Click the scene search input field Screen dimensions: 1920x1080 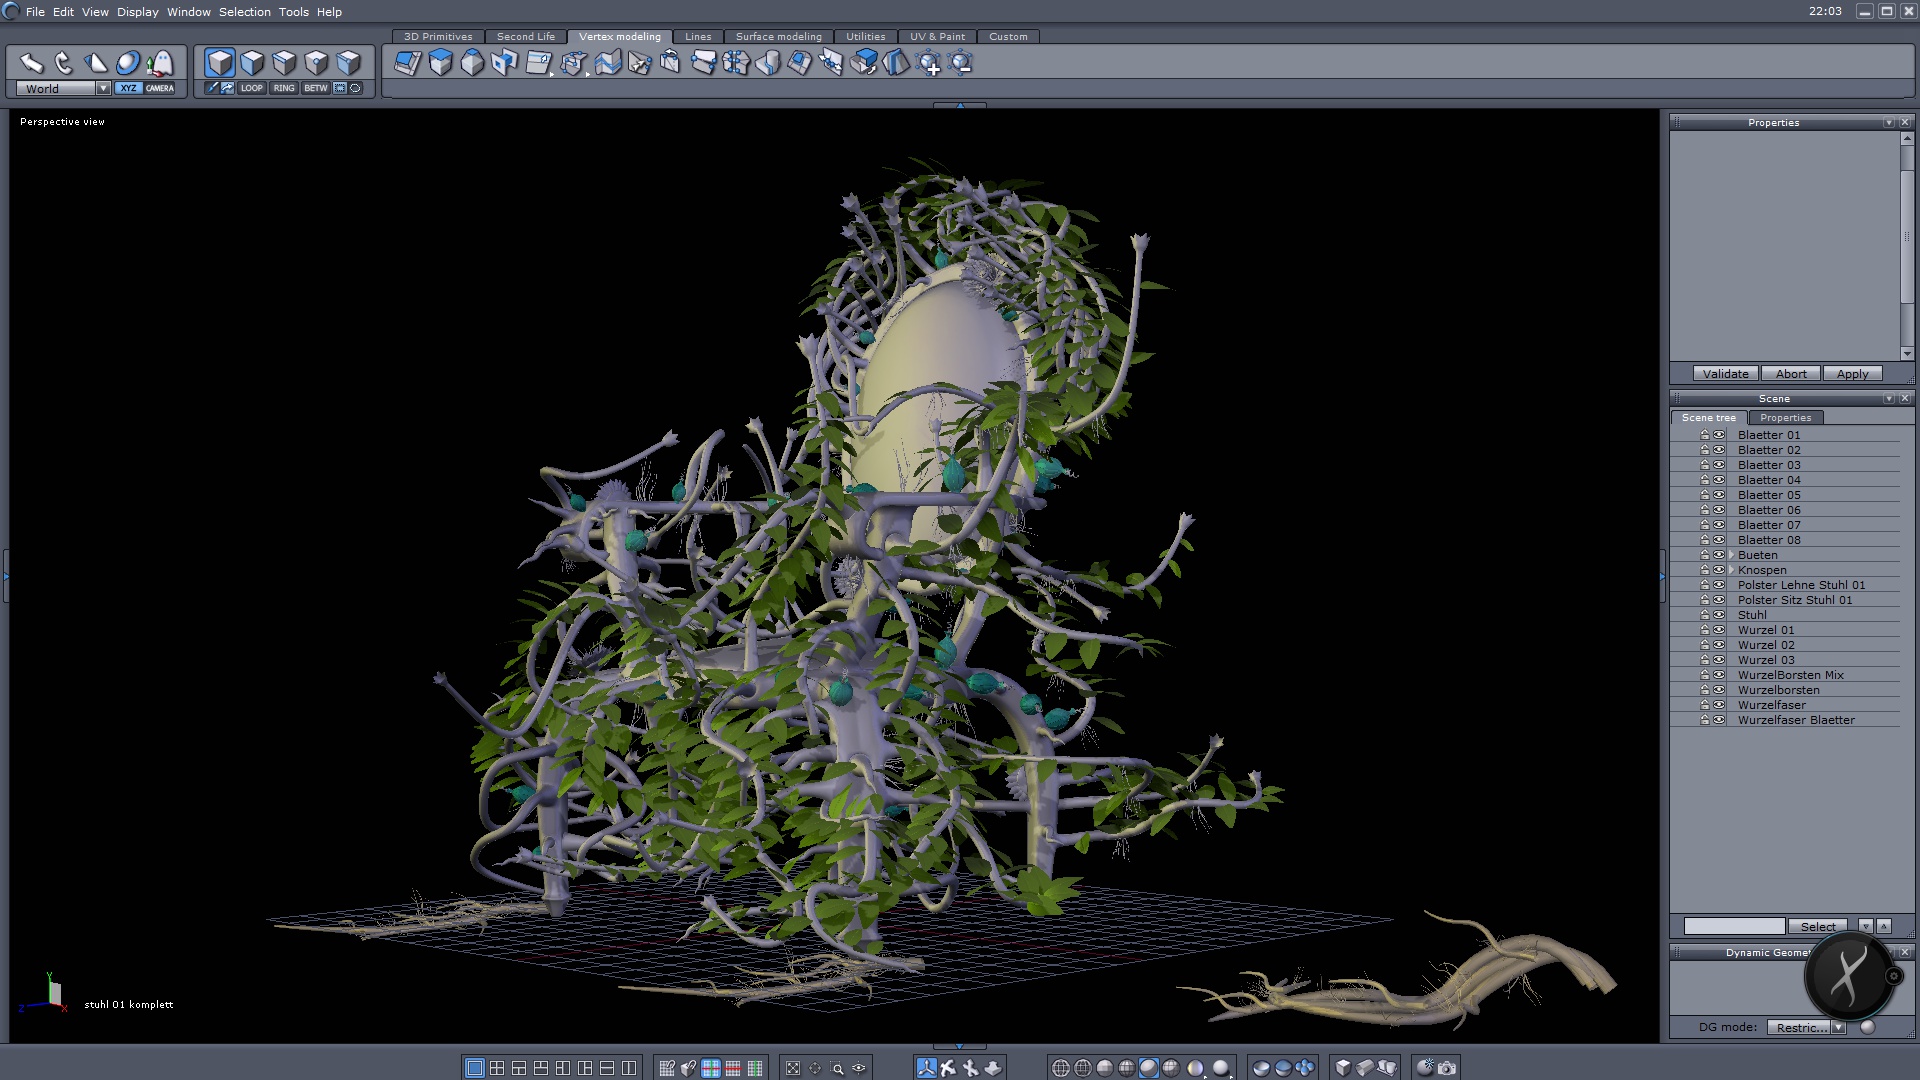tap(1733, 926)
